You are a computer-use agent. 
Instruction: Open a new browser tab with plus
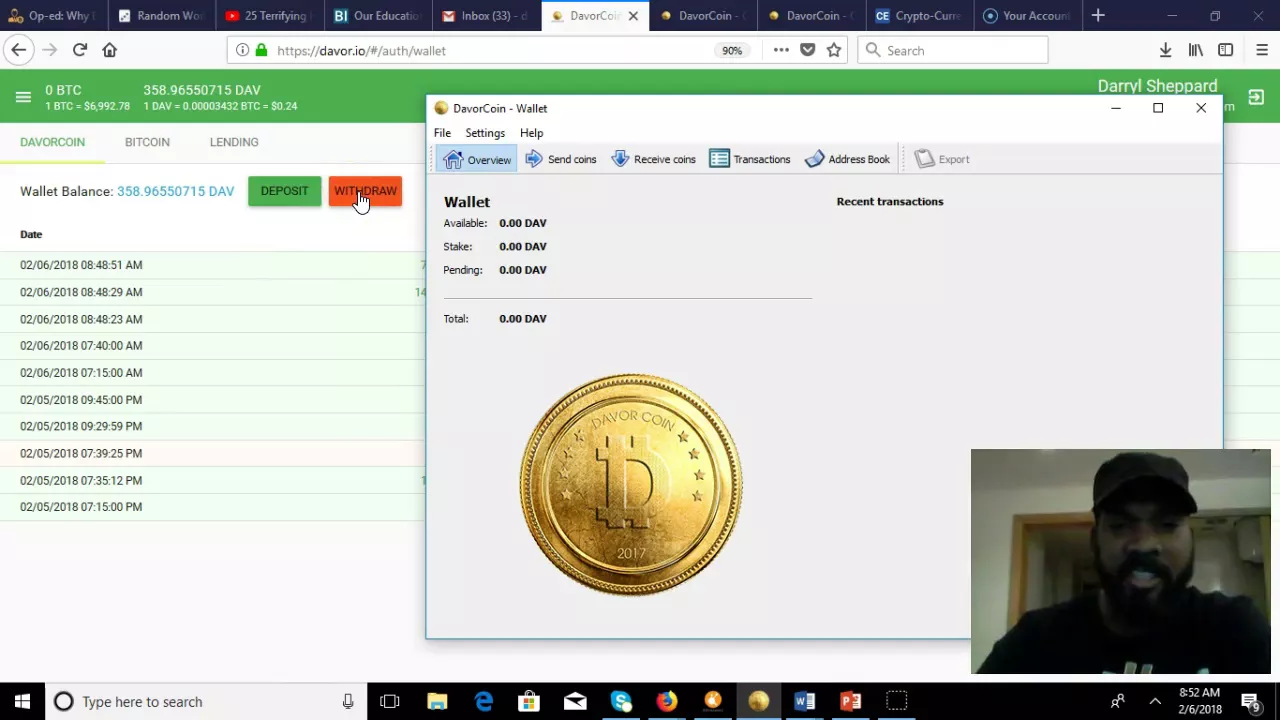pyautogui.click(x=1098, y=15)
